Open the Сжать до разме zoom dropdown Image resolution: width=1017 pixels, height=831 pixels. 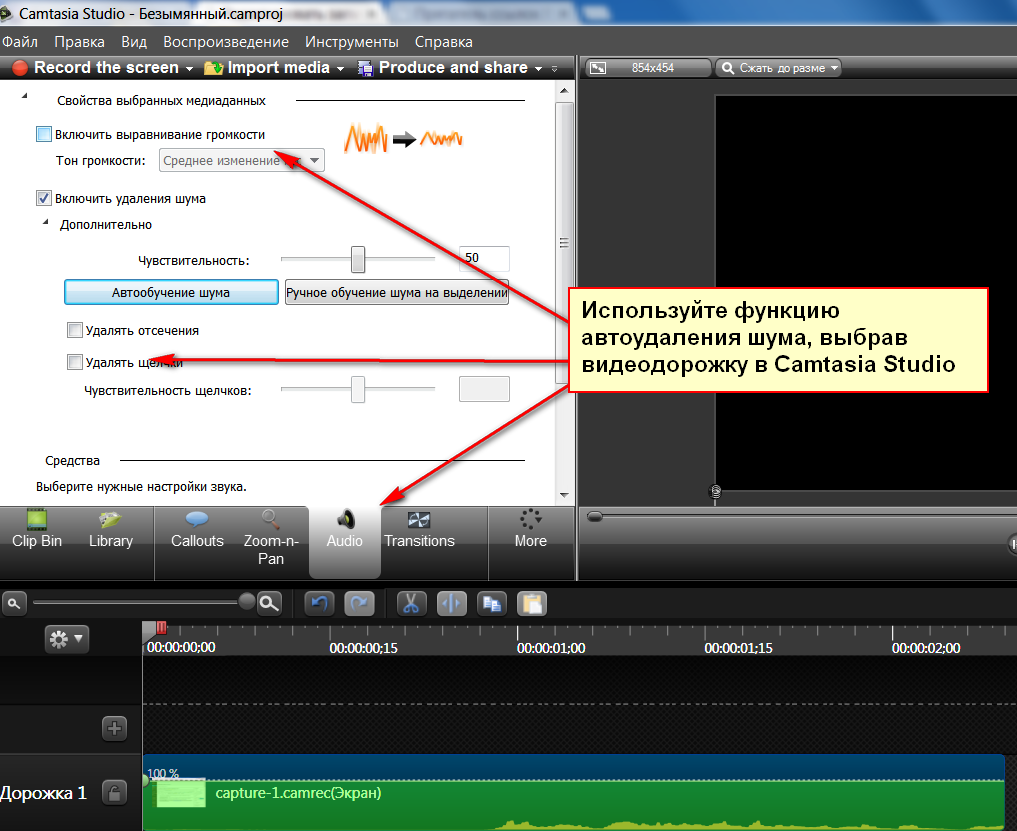[x=778, y=68]
